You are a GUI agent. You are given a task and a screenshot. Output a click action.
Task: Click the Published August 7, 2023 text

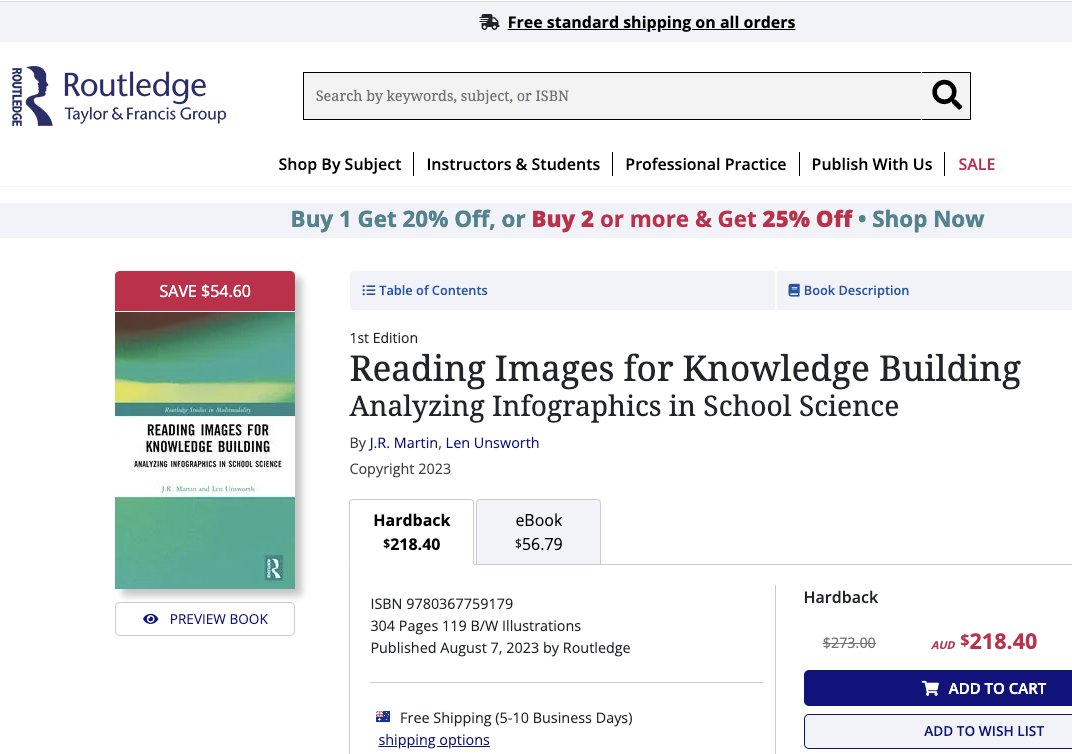[500, 648]
